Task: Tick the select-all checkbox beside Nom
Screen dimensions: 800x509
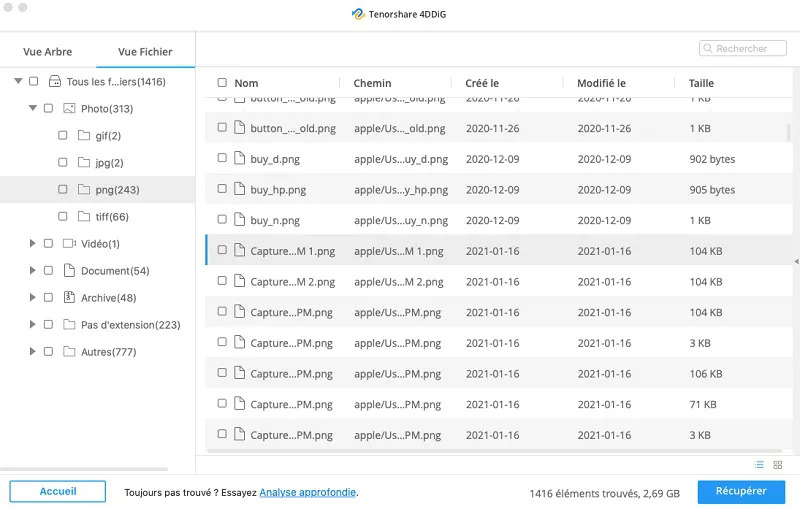Action: (x=222, y=83)
